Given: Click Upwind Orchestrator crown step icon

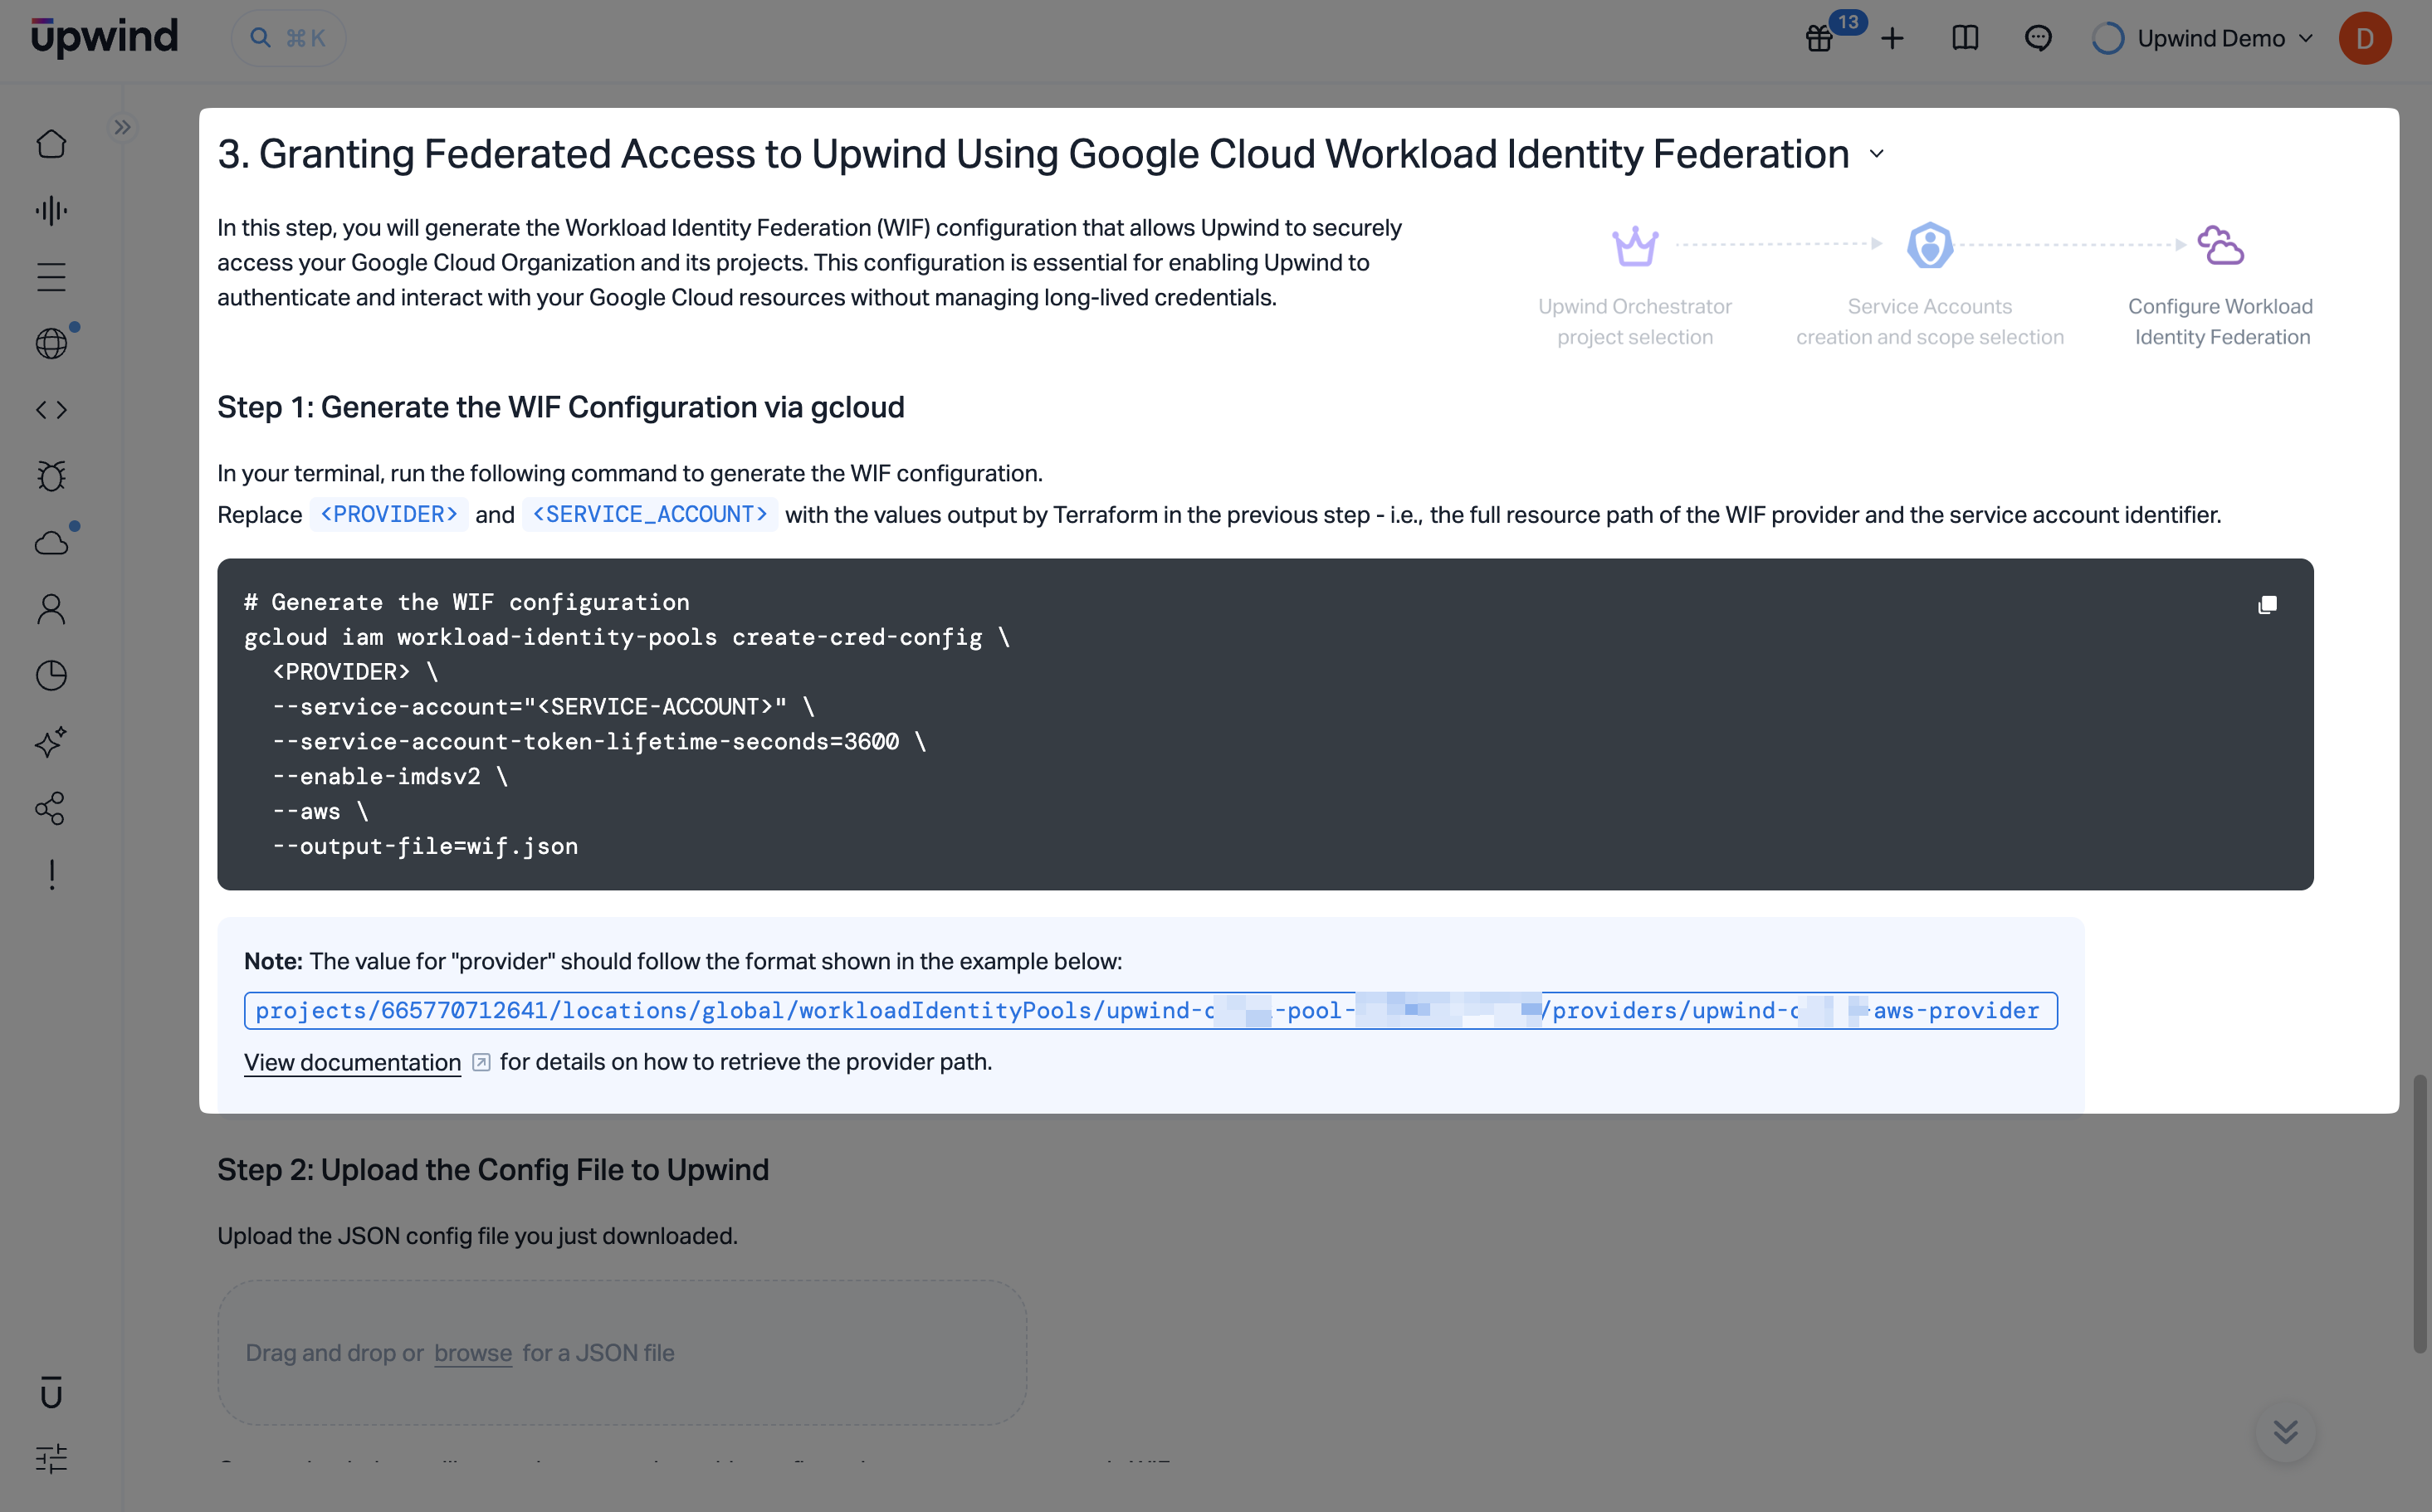Looking at the screenshot, I should click(1635, 245).
